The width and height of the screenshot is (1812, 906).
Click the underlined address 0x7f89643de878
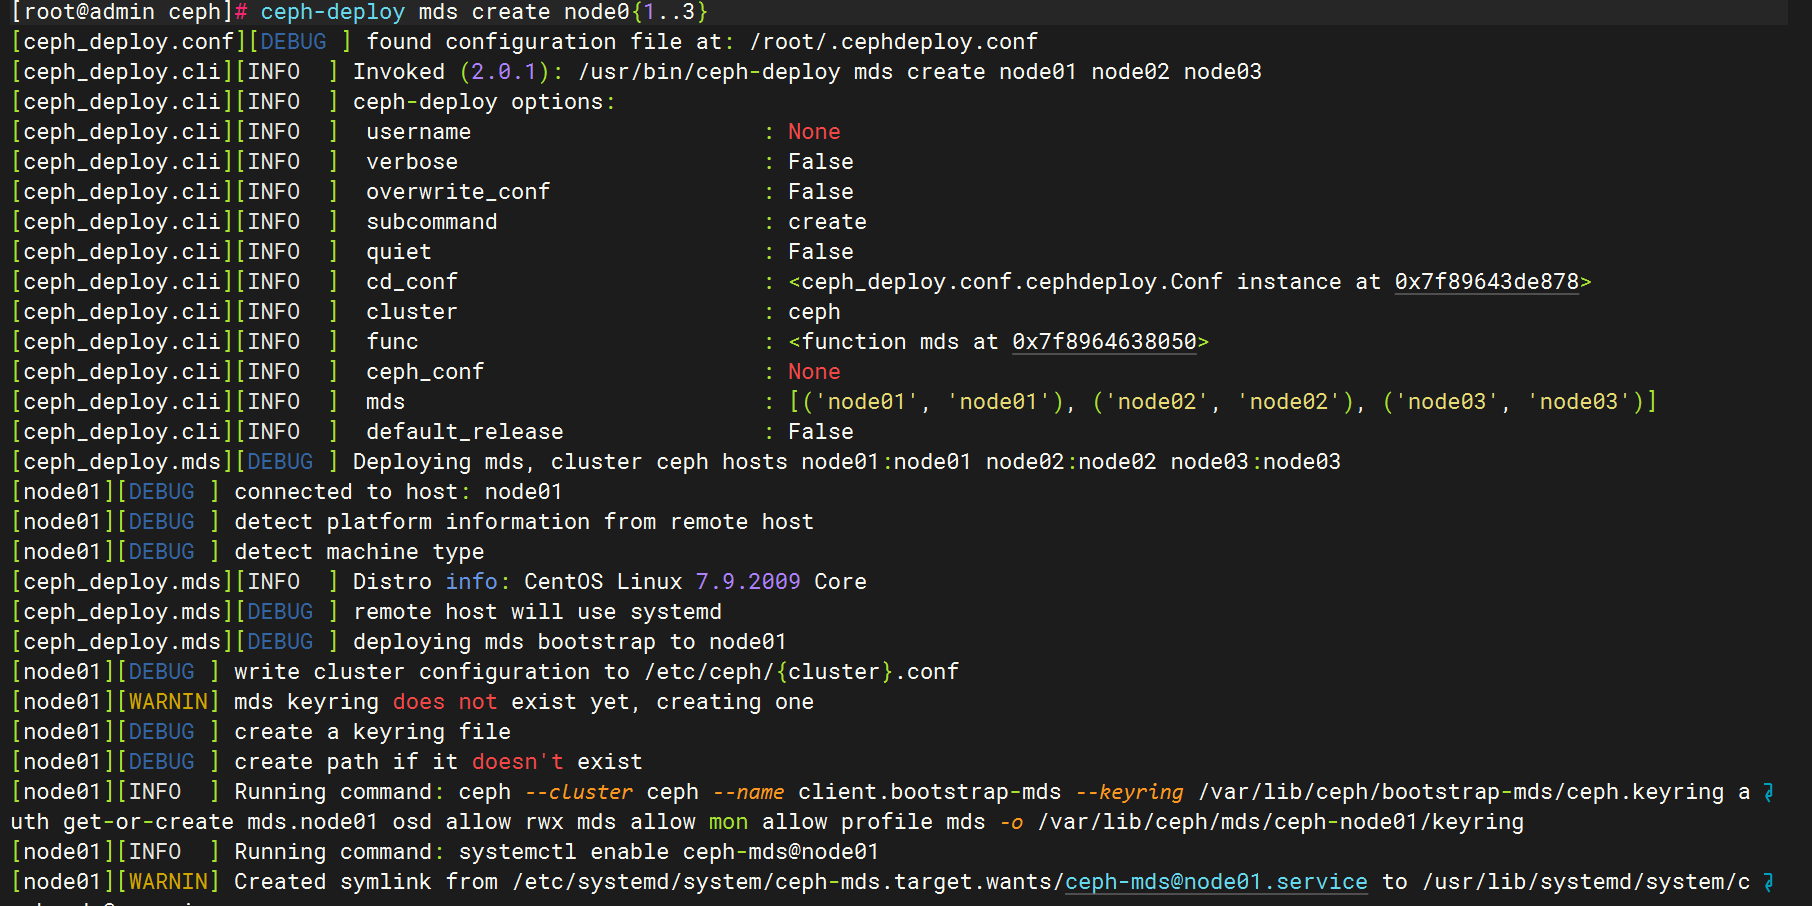click(x=1487, y=282)
